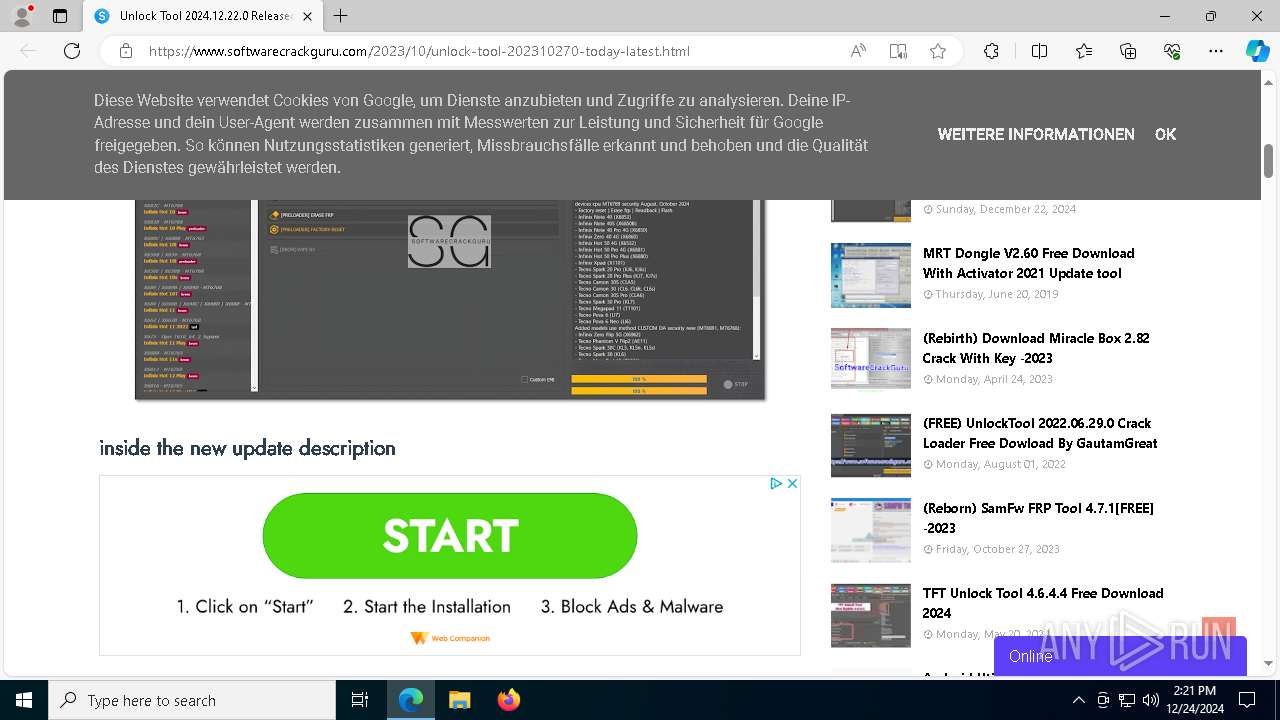Open Collections panel

click(x=1128, y=51)
